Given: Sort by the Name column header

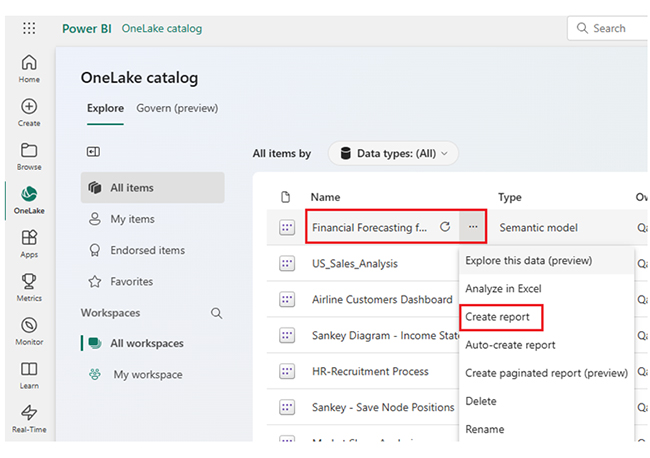Looking at the screenshot, I should click(325, 197).
